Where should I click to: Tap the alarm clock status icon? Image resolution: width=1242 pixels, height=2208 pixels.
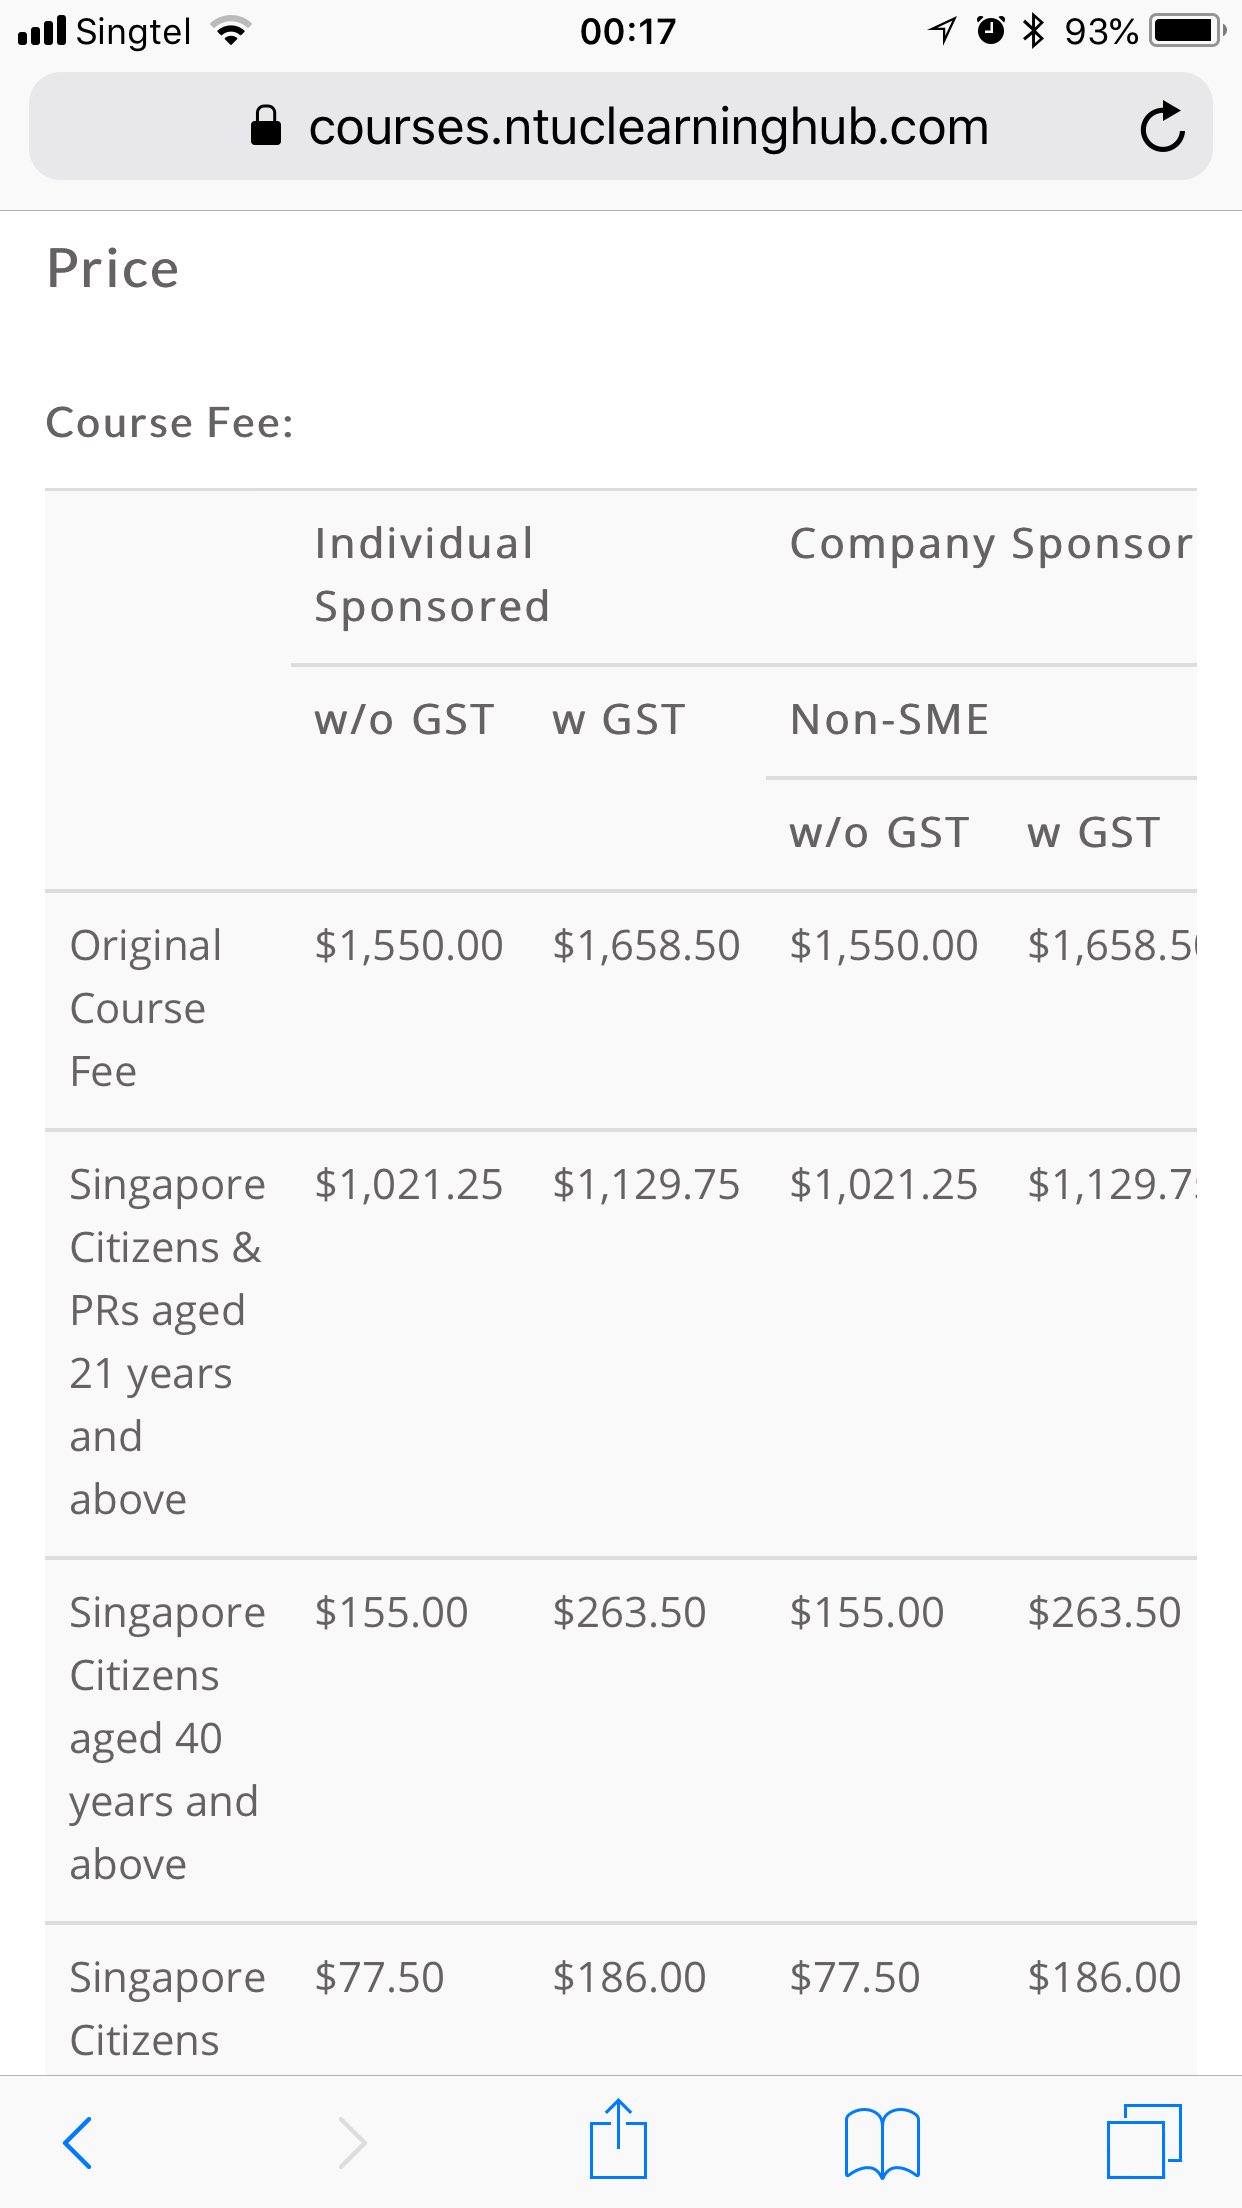(x=990, y=31)
